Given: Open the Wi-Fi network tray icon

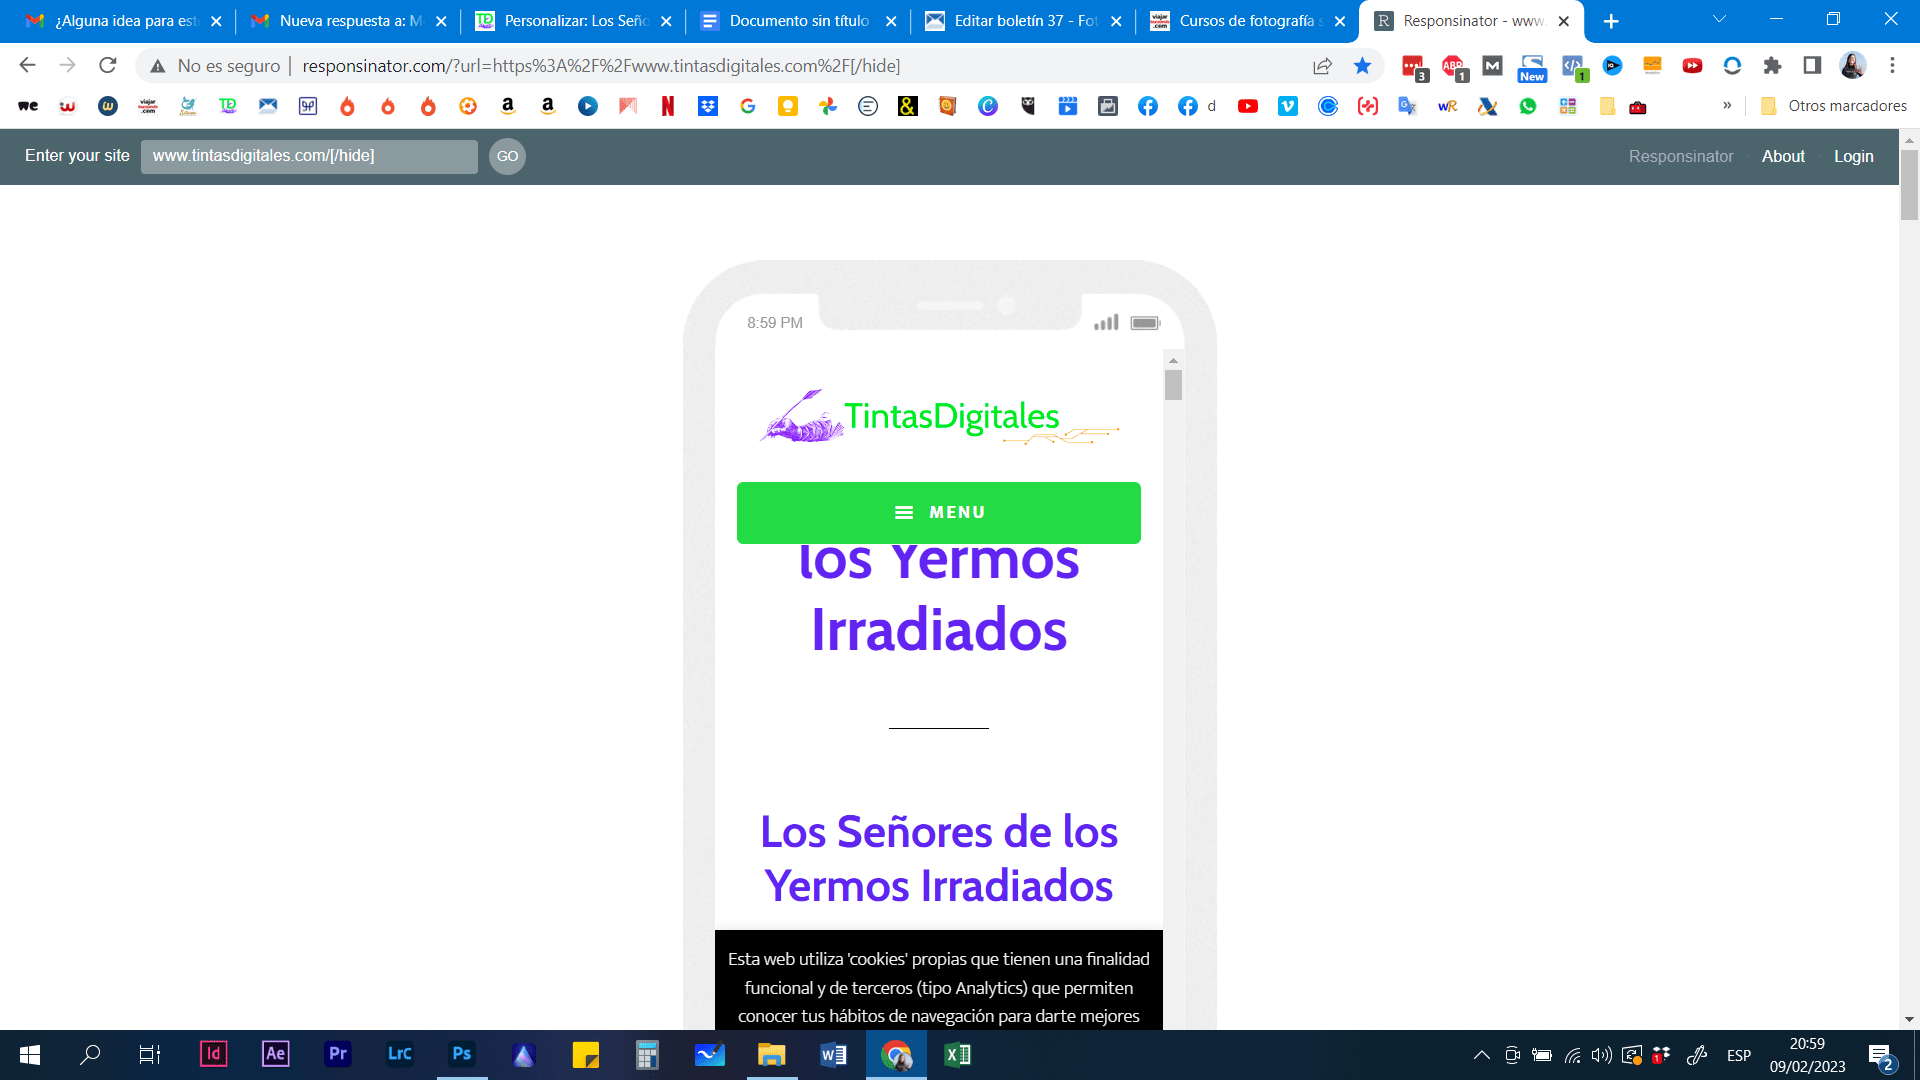Looking at the screenshot, I should tap(1573, 1055).
